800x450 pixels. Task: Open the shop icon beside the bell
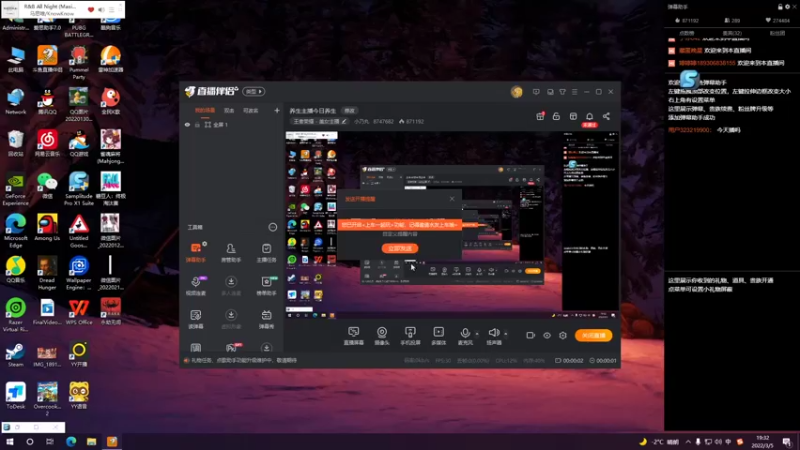pyautogui.click(x=573, y=116)
